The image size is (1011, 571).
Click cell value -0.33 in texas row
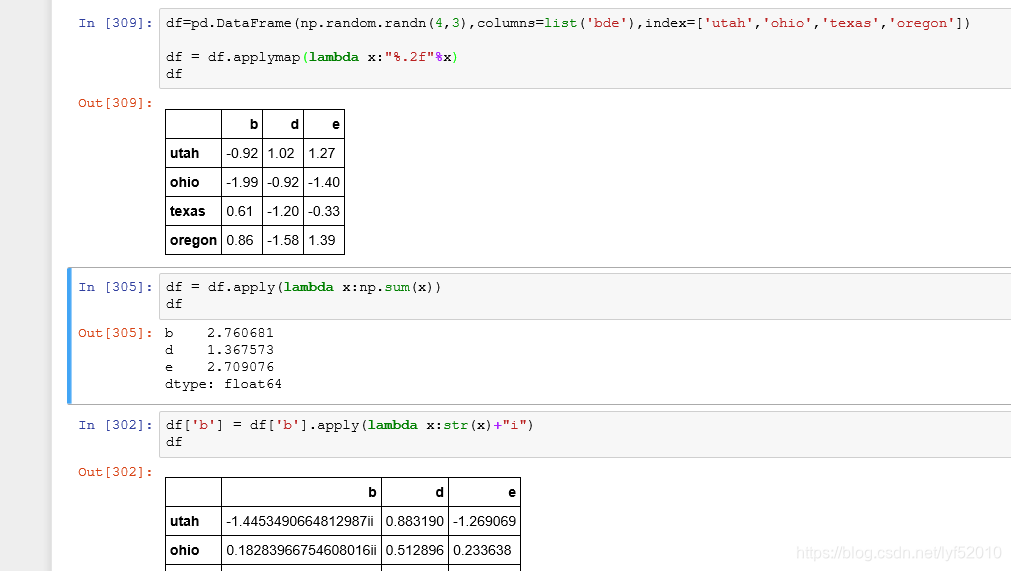[x=324, y=211]
